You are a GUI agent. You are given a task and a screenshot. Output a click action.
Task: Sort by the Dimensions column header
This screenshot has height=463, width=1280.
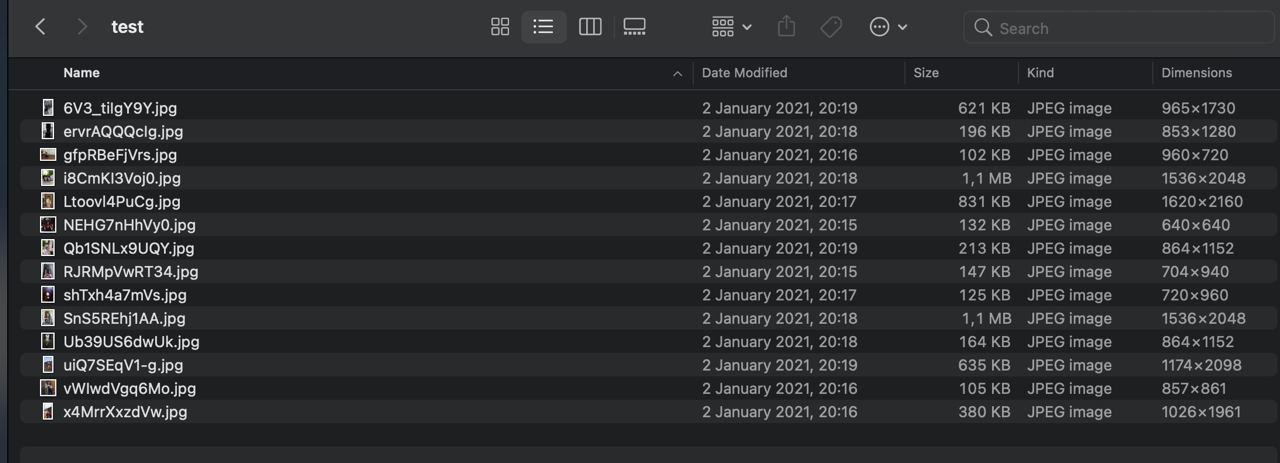tap(1196, 73)
